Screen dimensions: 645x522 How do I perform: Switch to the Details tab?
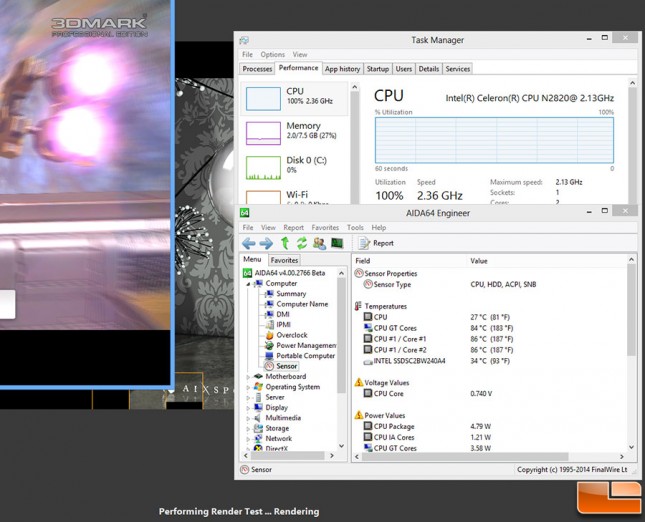pos(429,69)
